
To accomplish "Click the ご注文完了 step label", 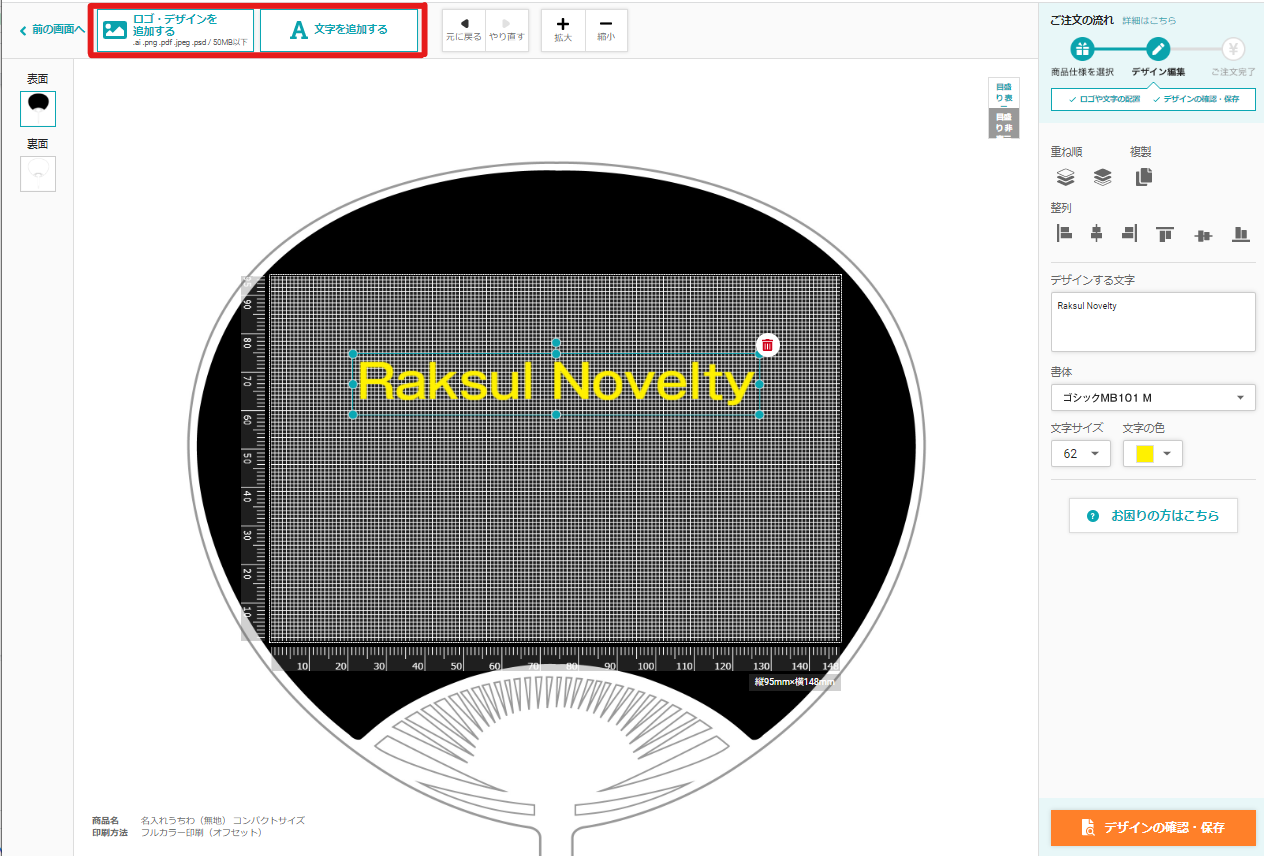I will 1233,72.
